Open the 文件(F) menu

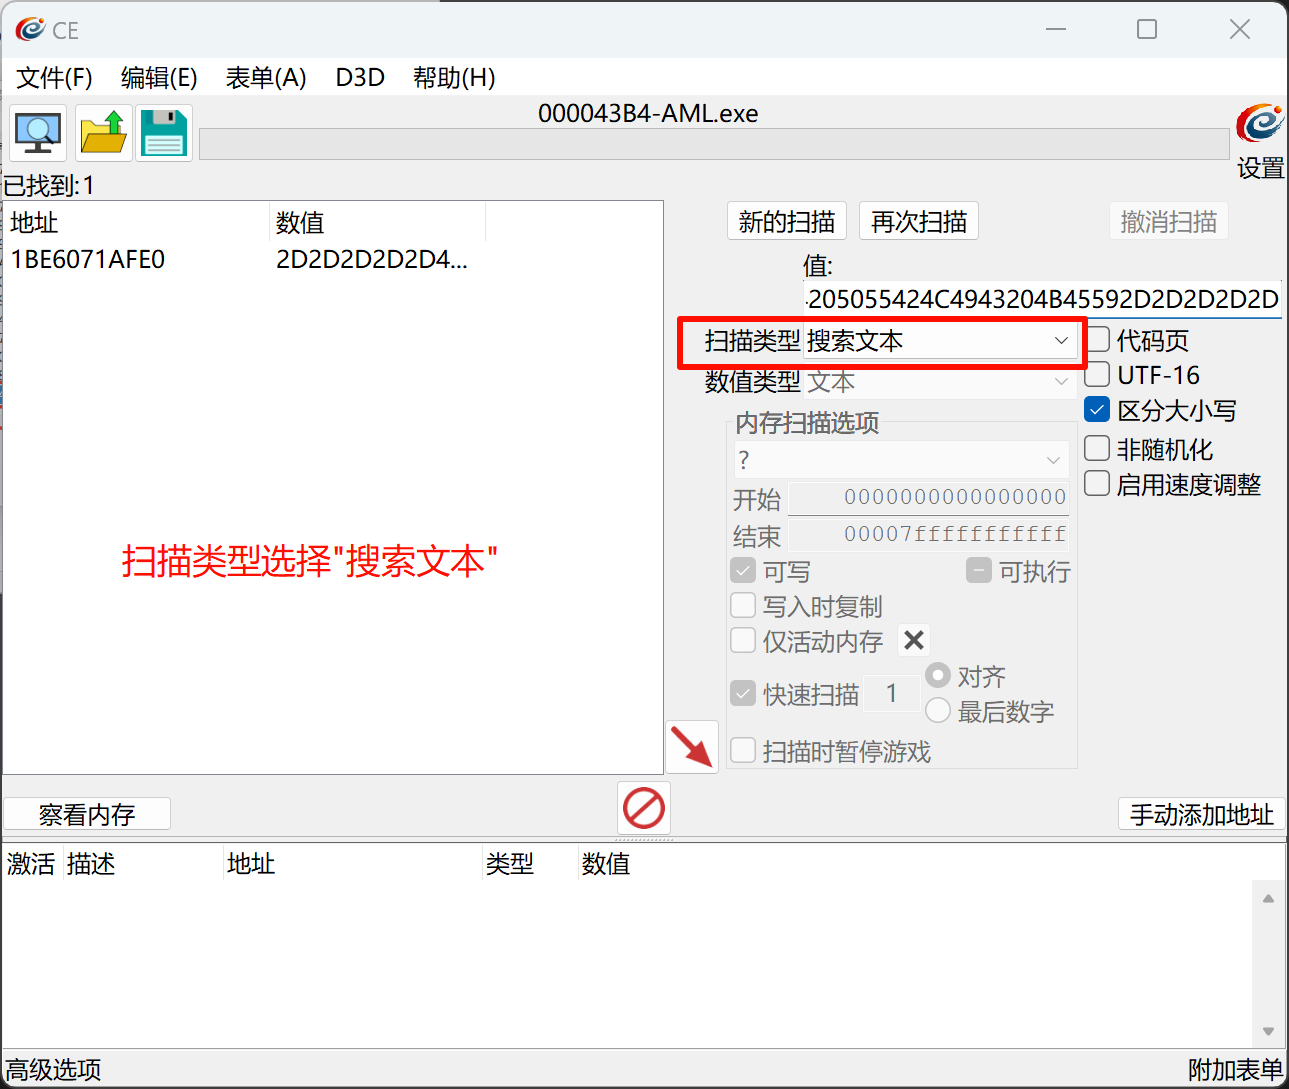click(x=54, y=78)
